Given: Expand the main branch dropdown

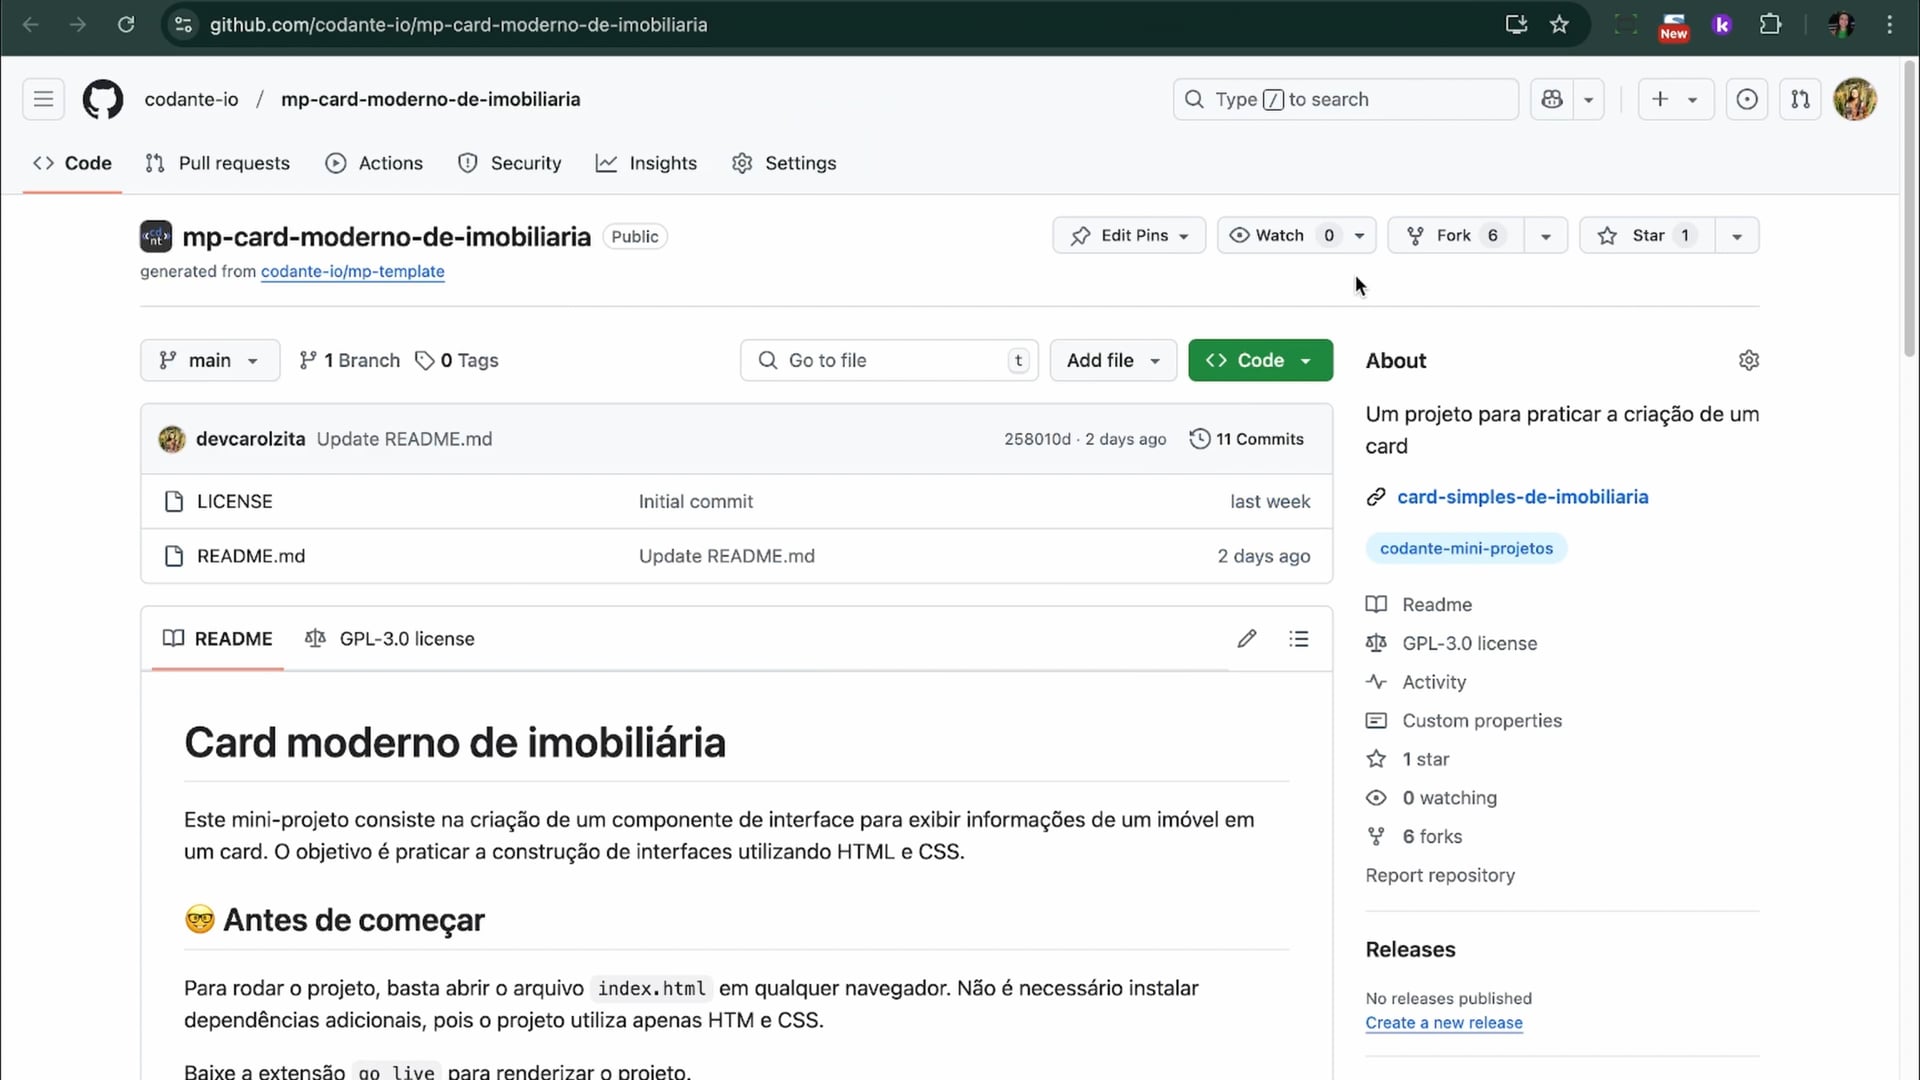Looking at the screenshot, I should 209,360.
